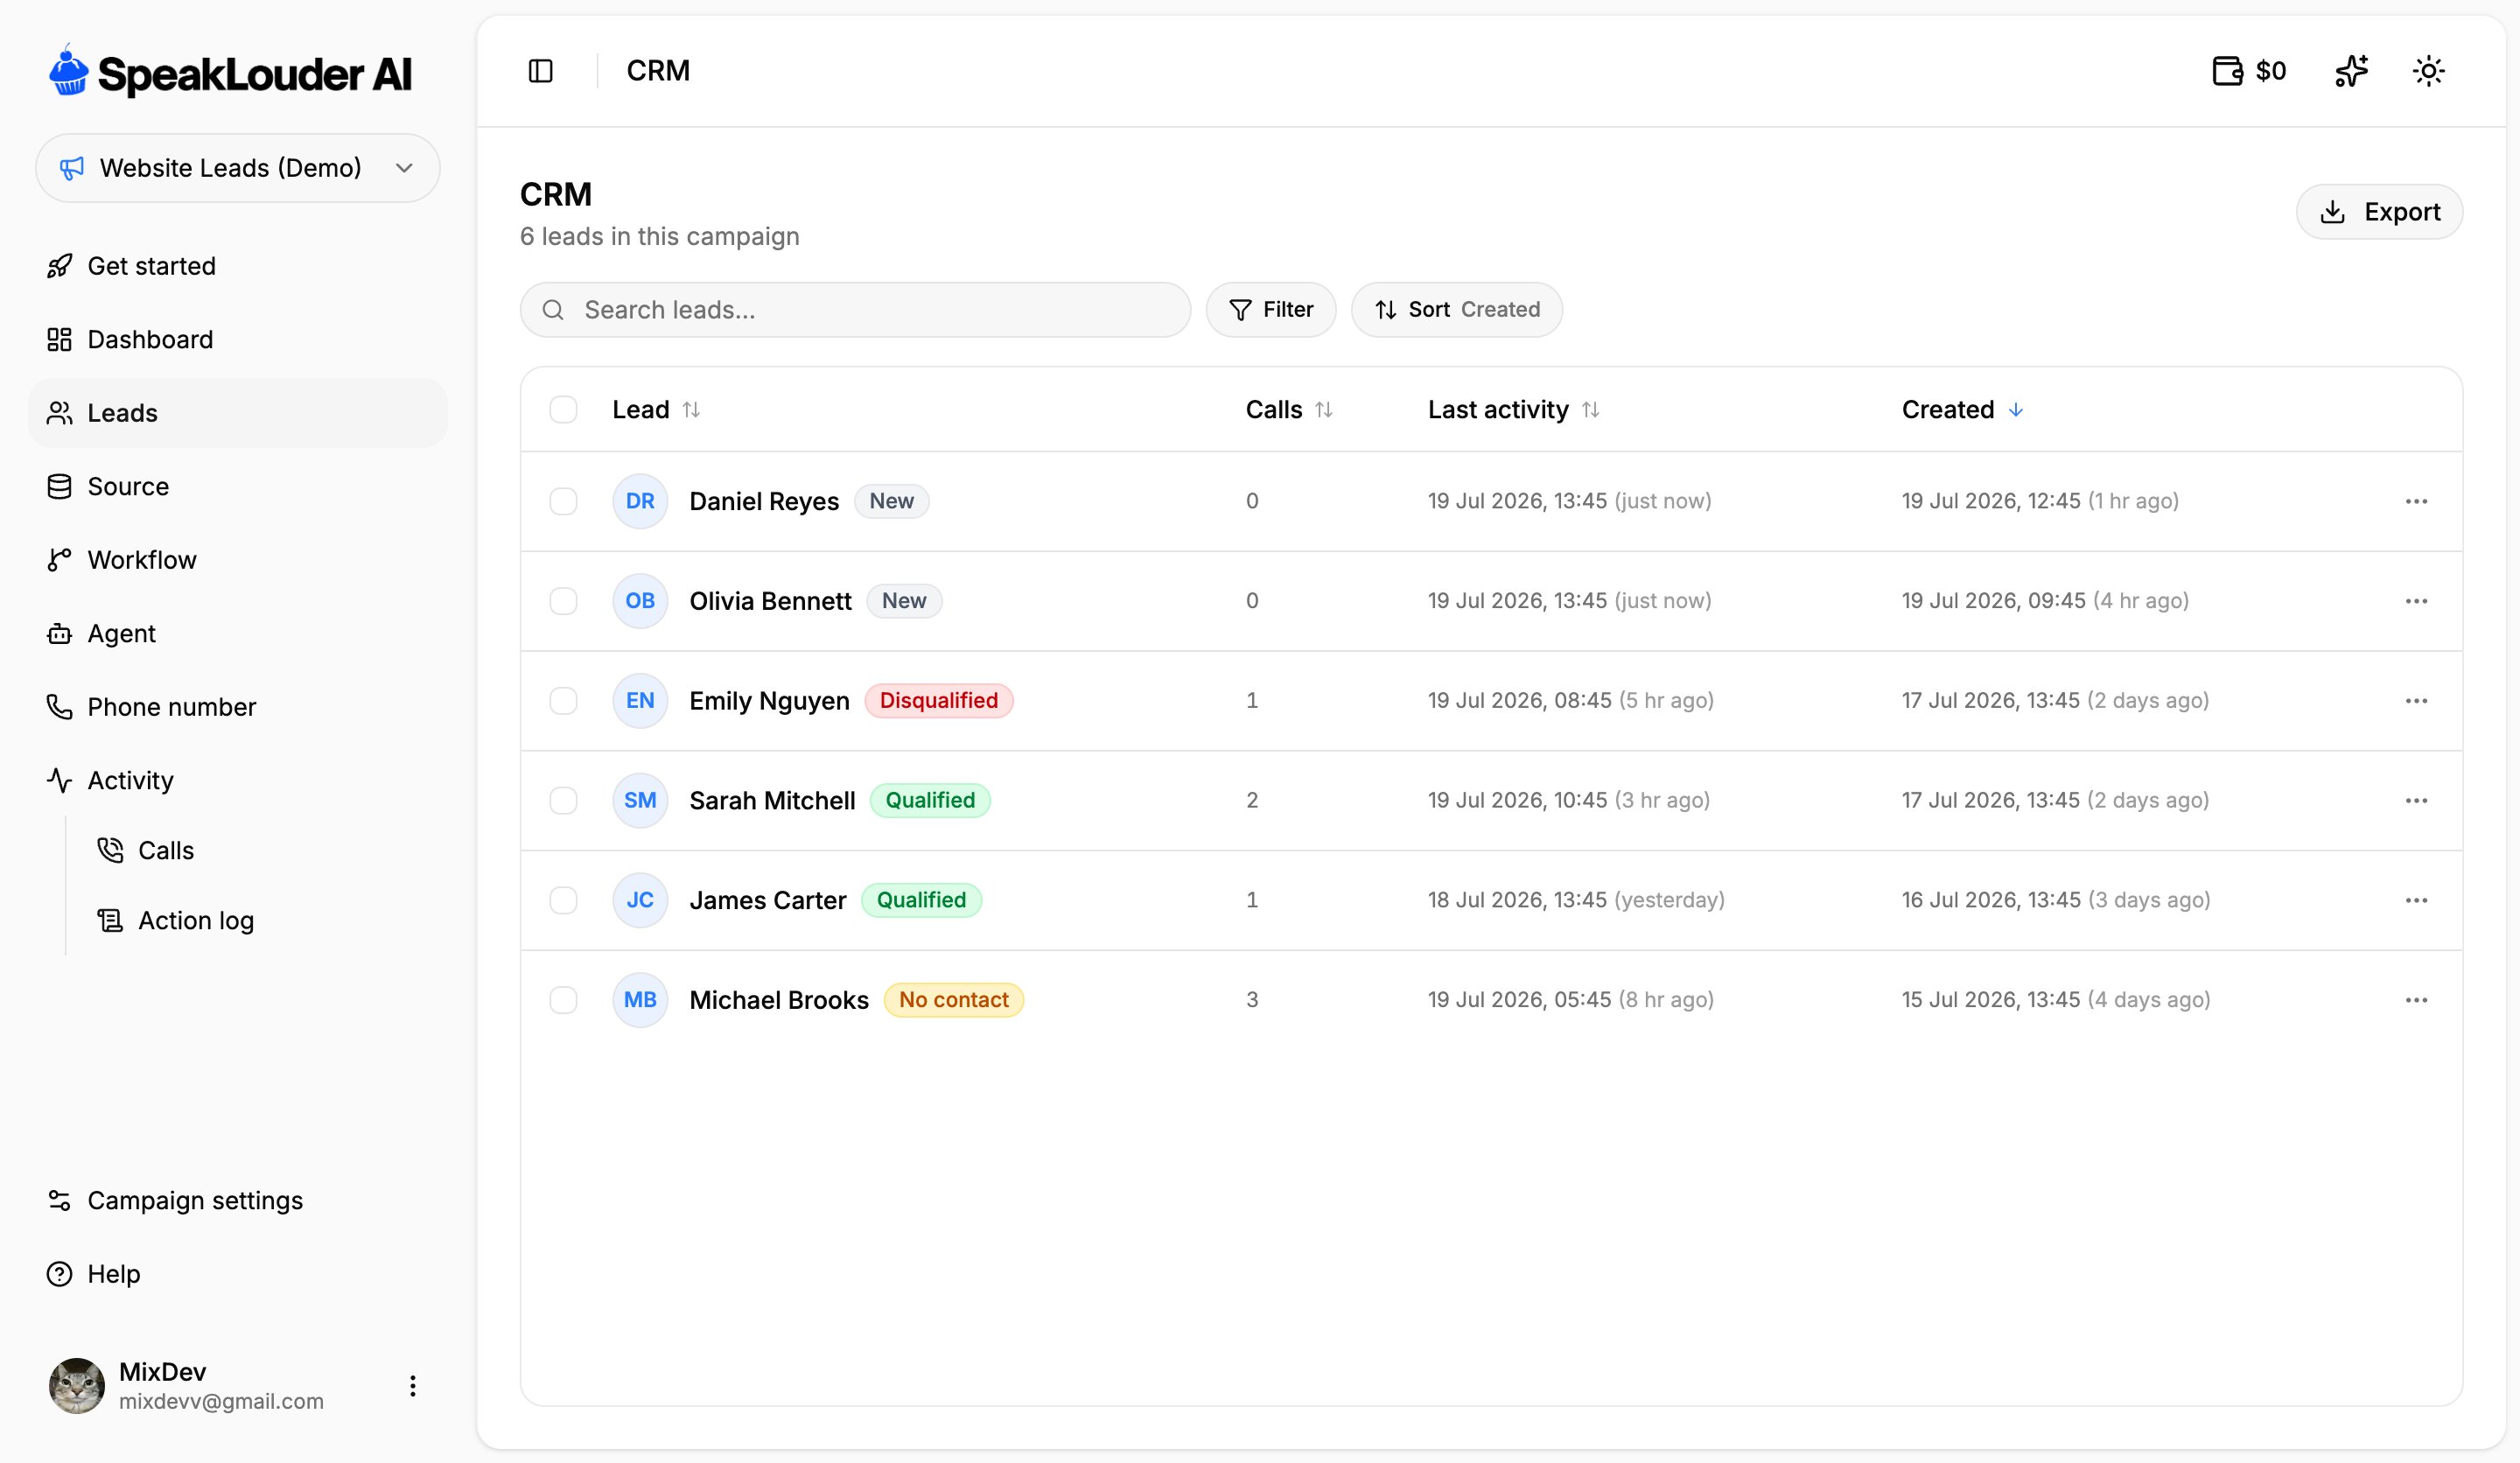This screenshot has height=1463, width=2520.
Task: Sort by the Last activity column
Action: tap(1513, 410)
